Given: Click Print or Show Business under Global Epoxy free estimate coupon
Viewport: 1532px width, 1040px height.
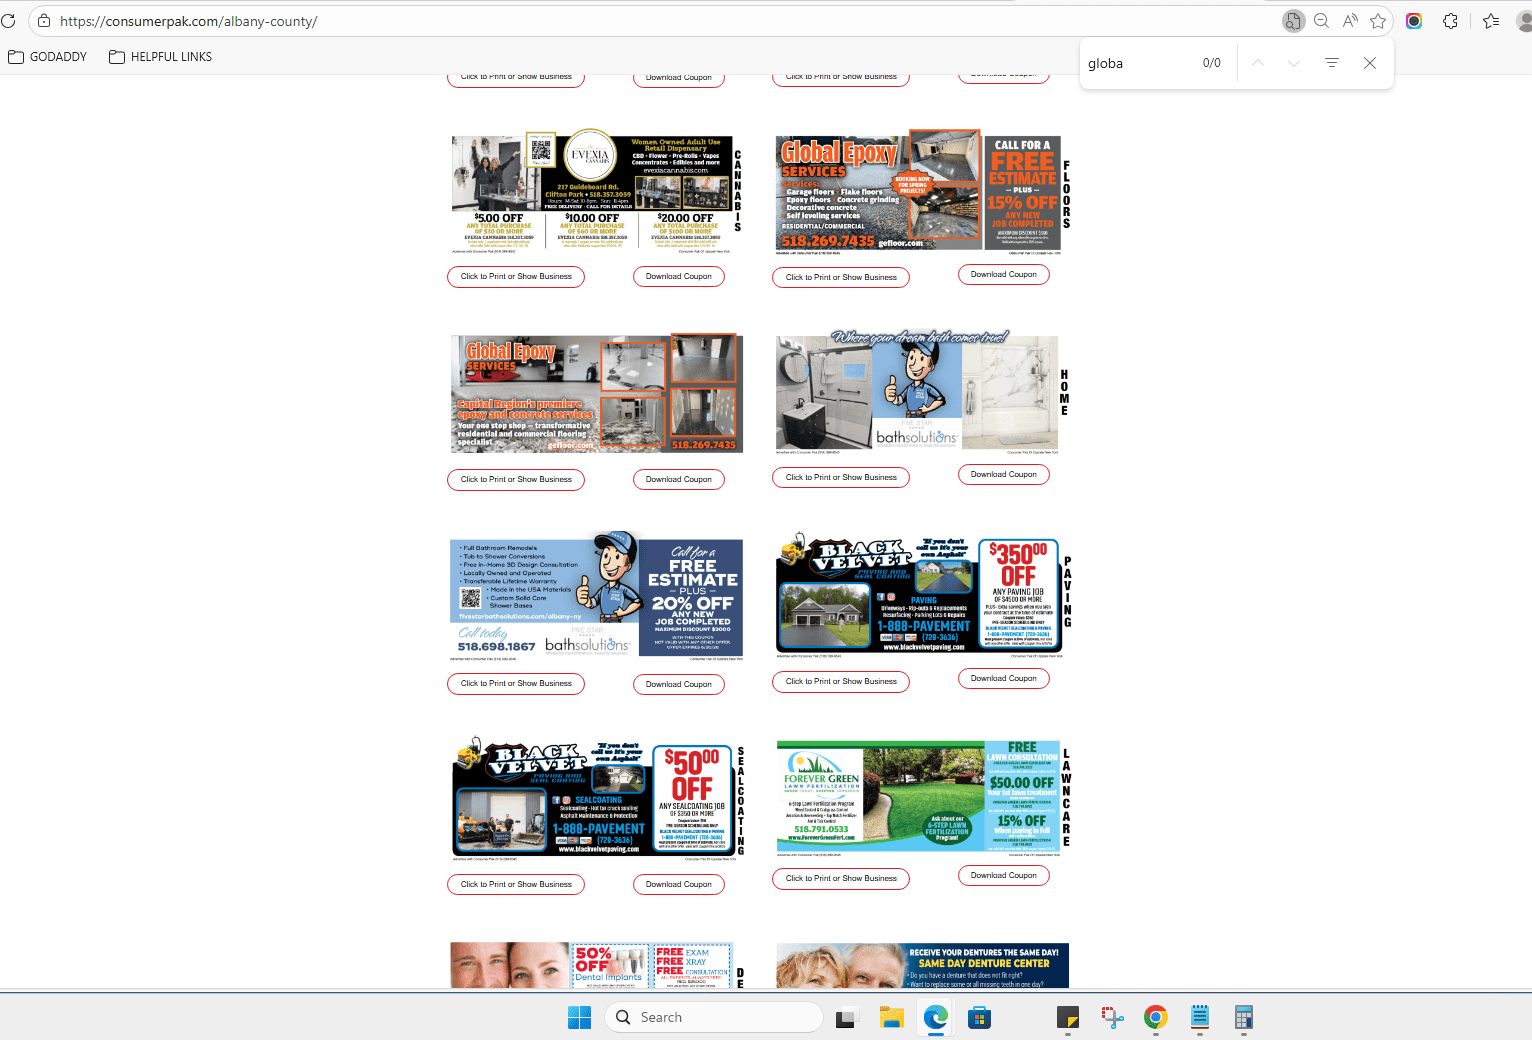Looking at the screenshot, I should (x=841, y=277).
